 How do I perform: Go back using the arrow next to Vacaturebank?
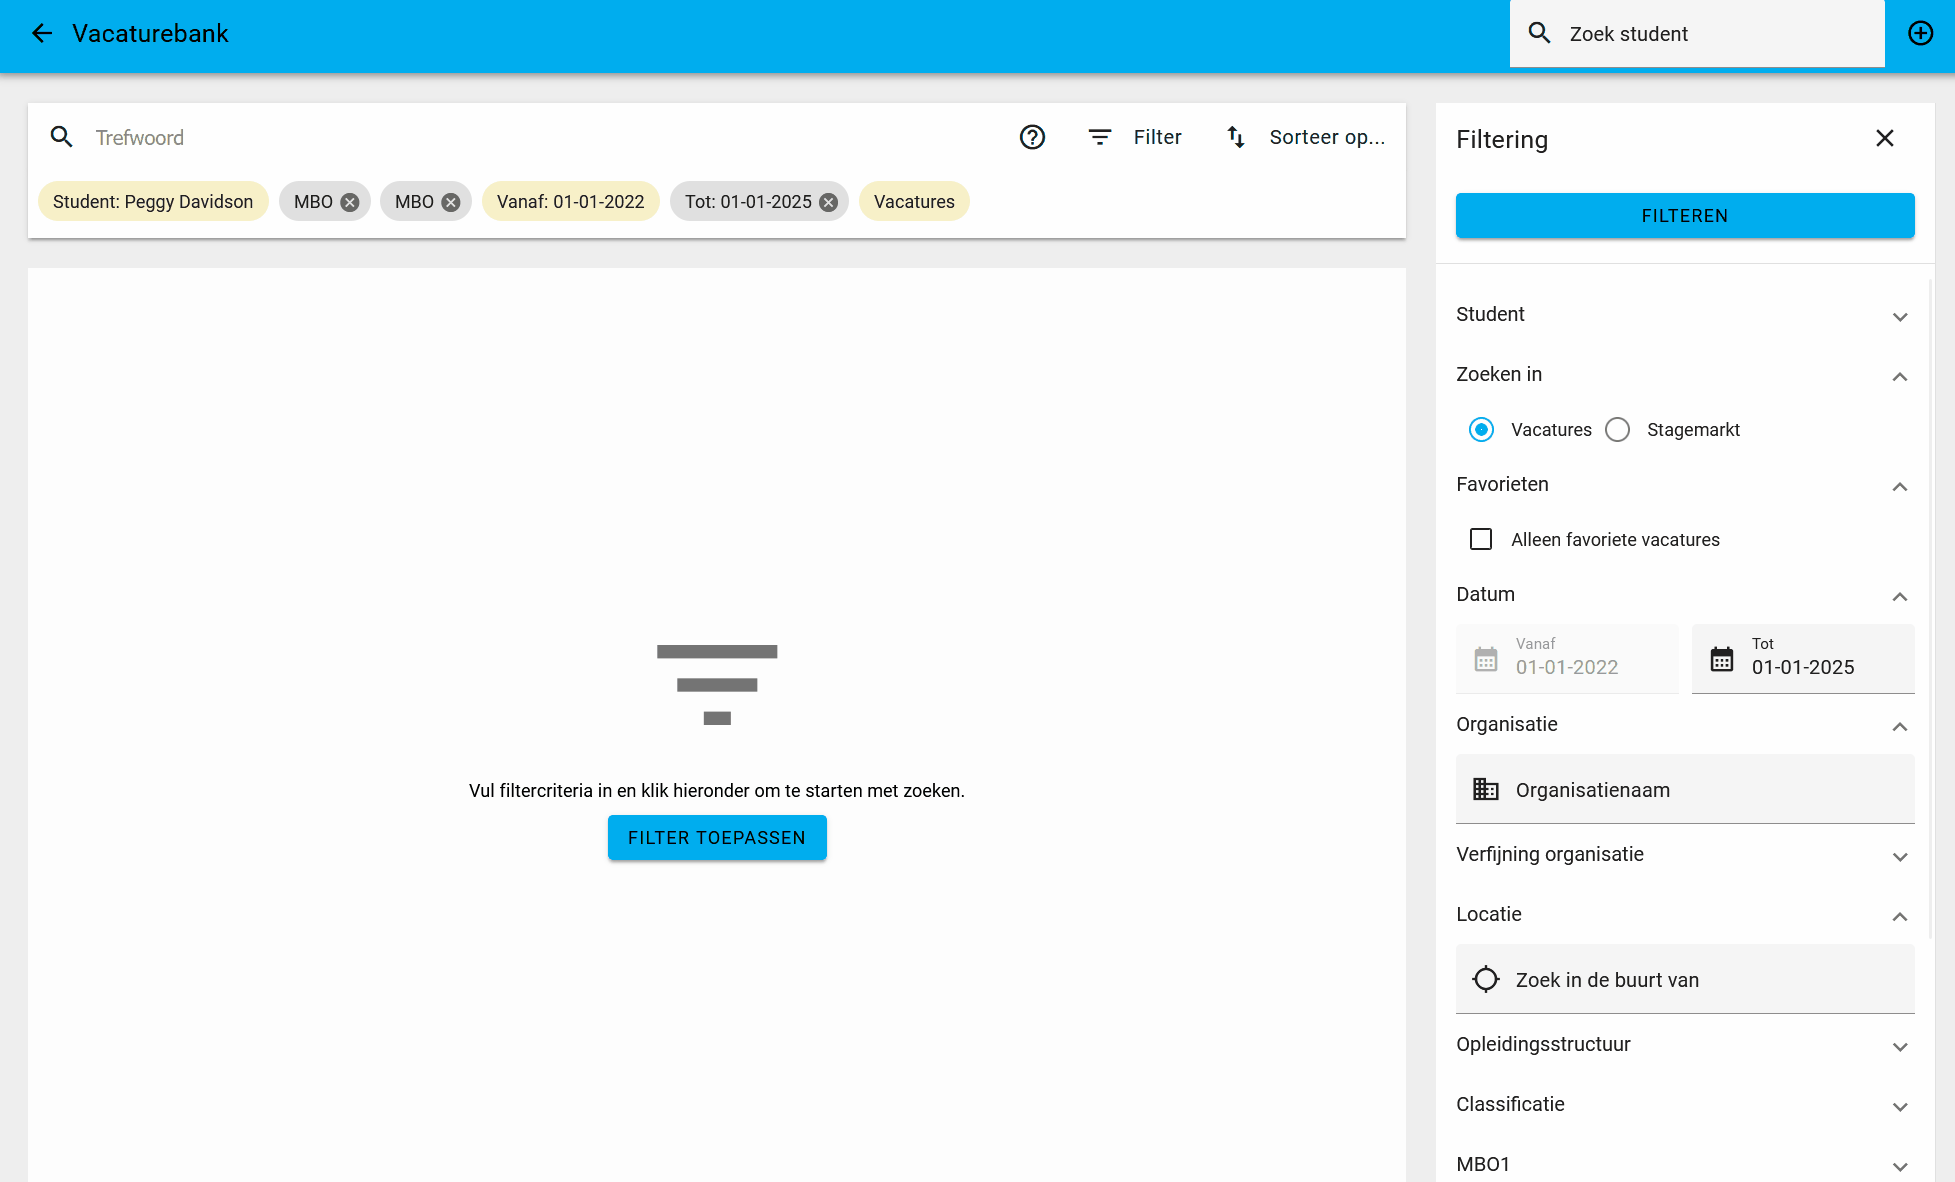coord(41,33)
